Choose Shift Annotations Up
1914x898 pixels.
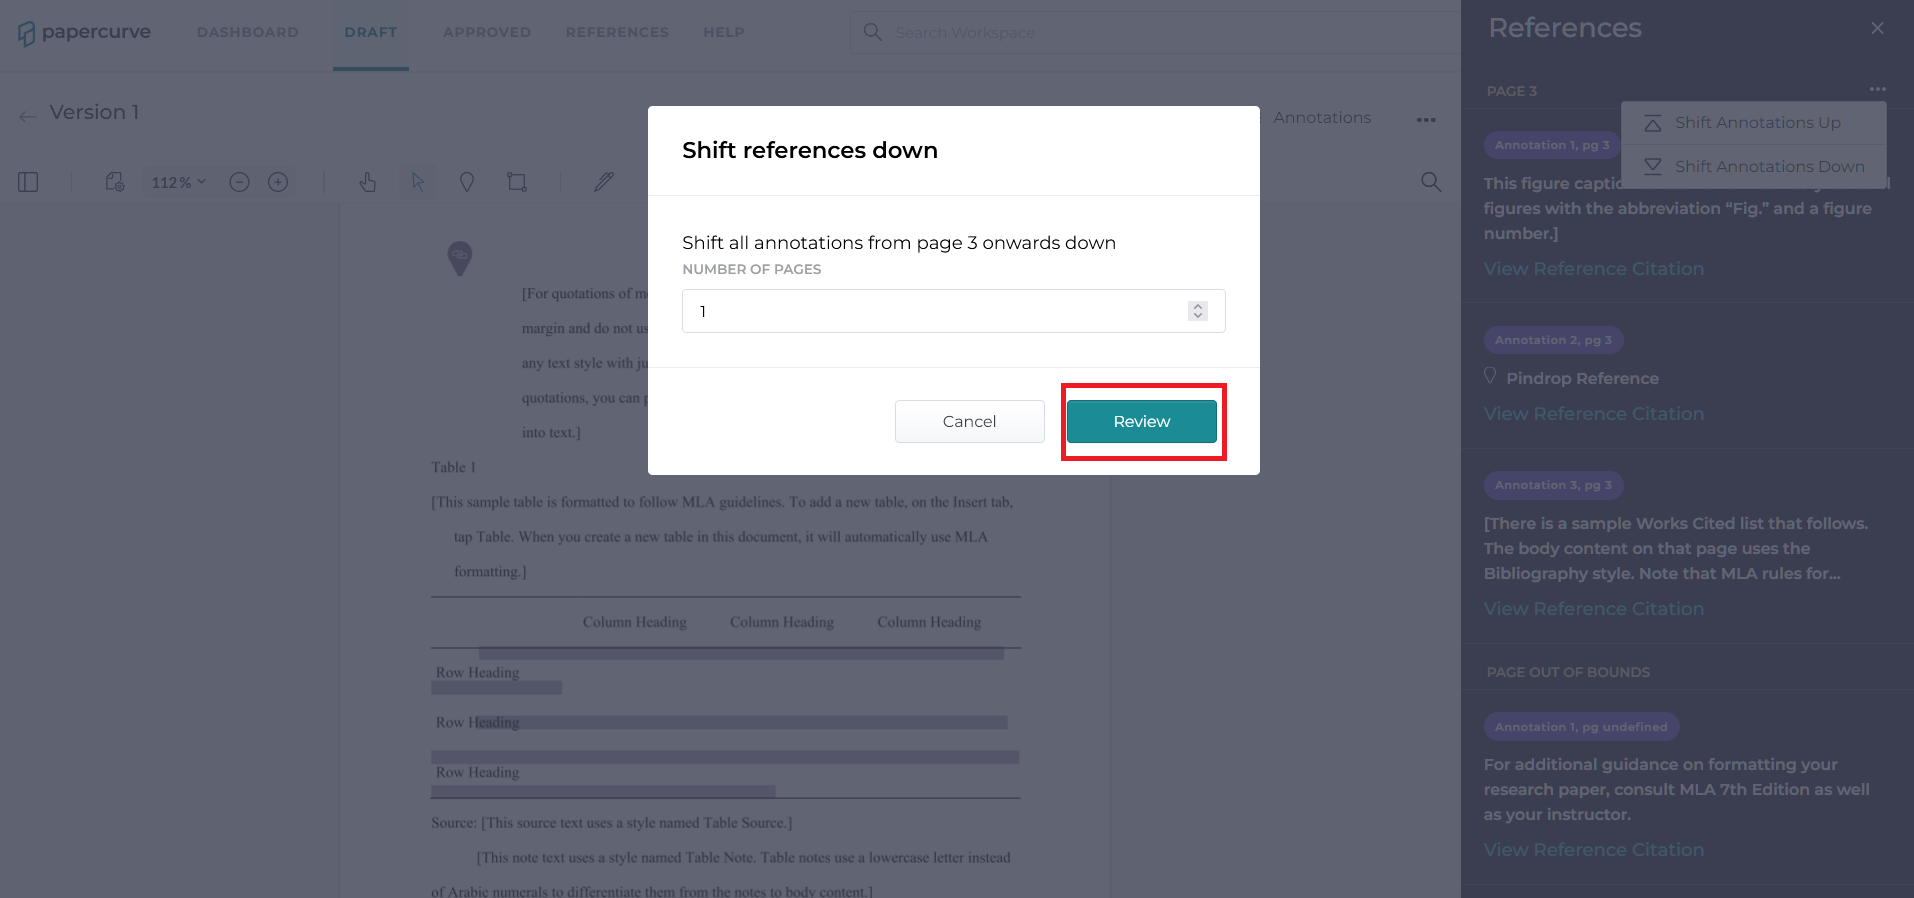[1754, 123]
